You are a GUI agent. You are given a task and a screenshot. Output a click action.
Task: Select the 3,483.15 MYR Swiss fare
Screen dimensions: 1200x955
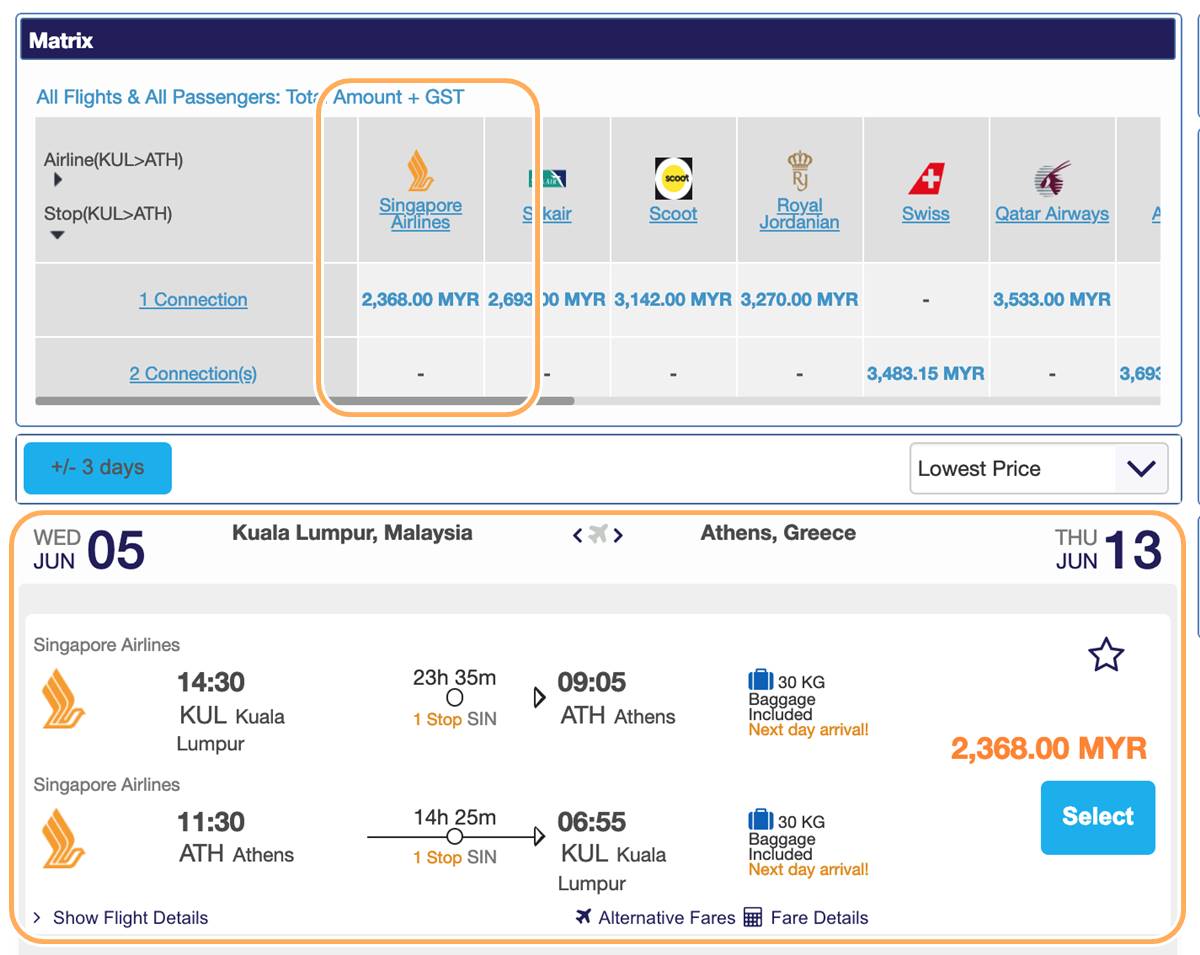926,373
